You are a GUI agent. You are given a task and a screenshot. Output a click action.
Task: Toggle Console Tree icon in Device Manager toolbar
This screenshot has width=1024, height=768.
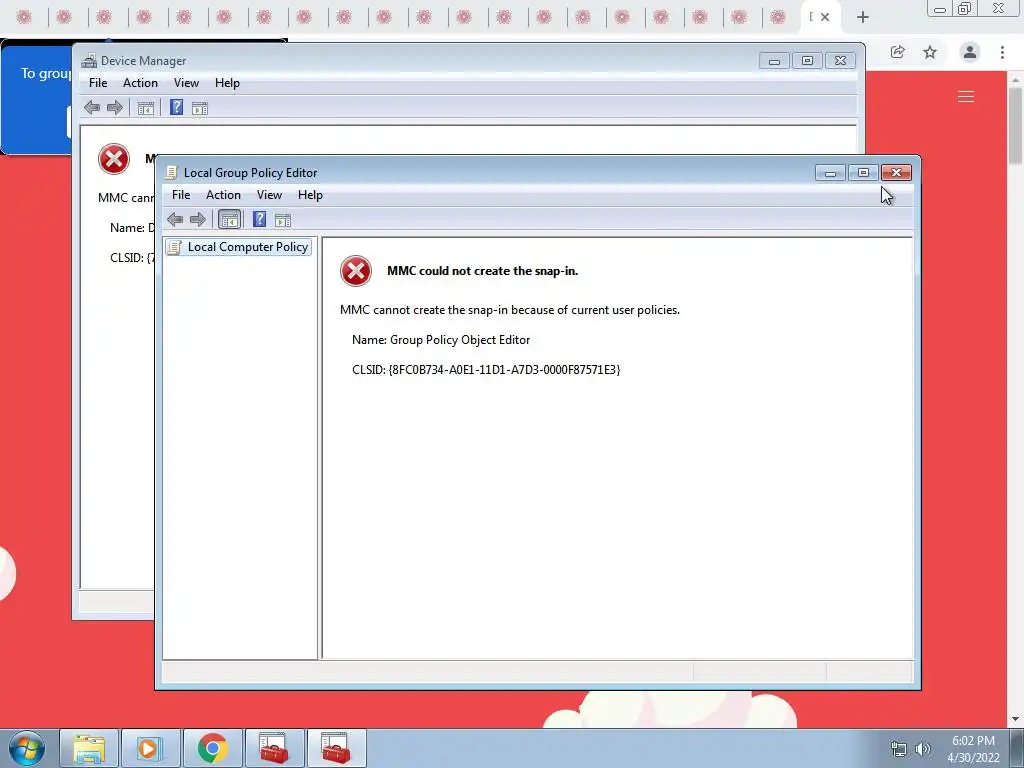146,108
